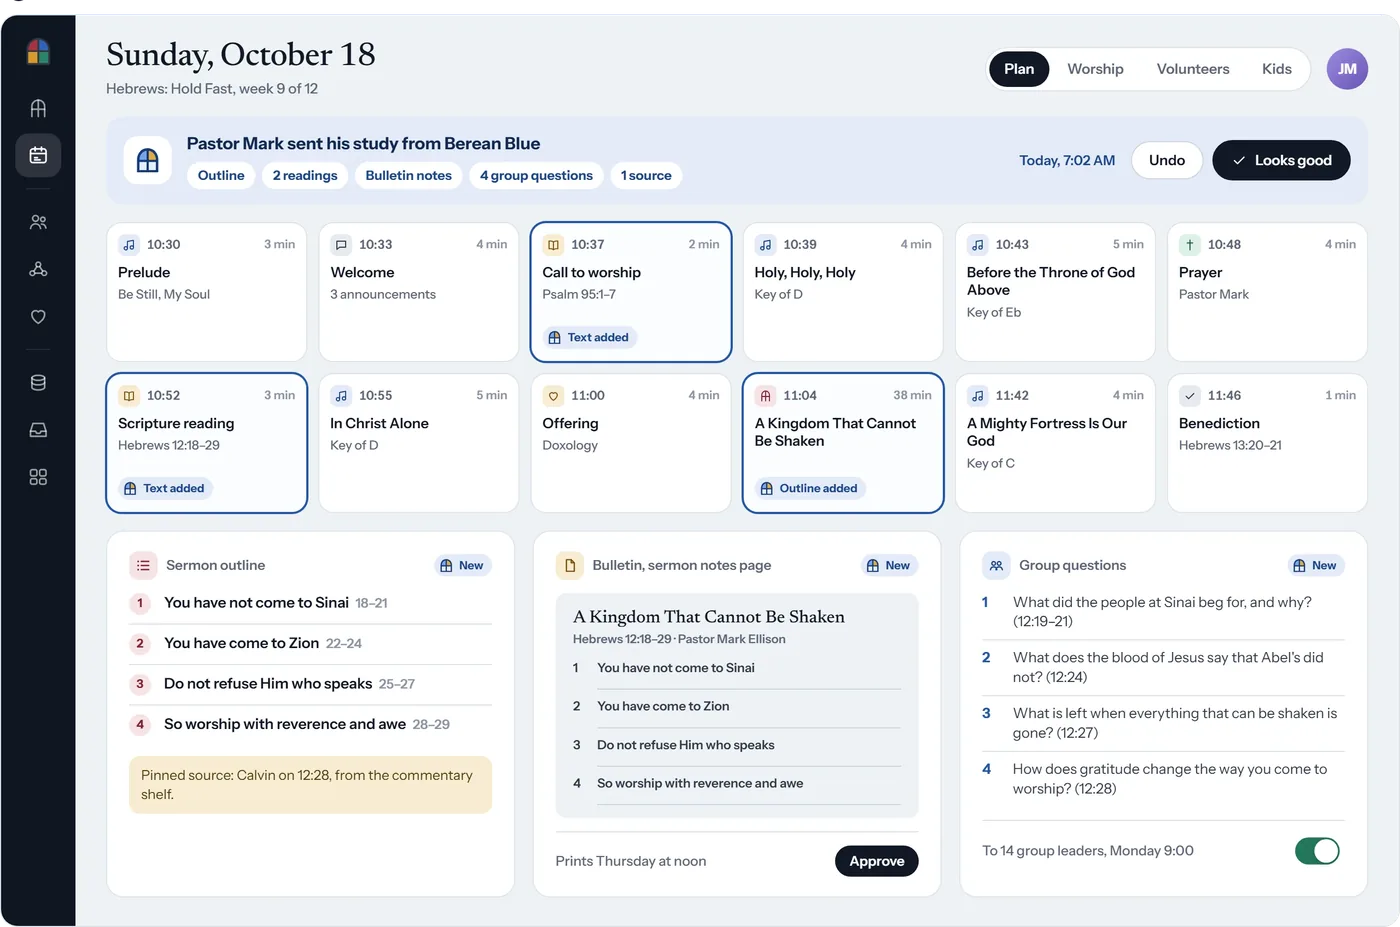Screen dimensions: 1400x927
Task: Click the checkmark icon on Benediction card
Action: tap(1190, 396)
